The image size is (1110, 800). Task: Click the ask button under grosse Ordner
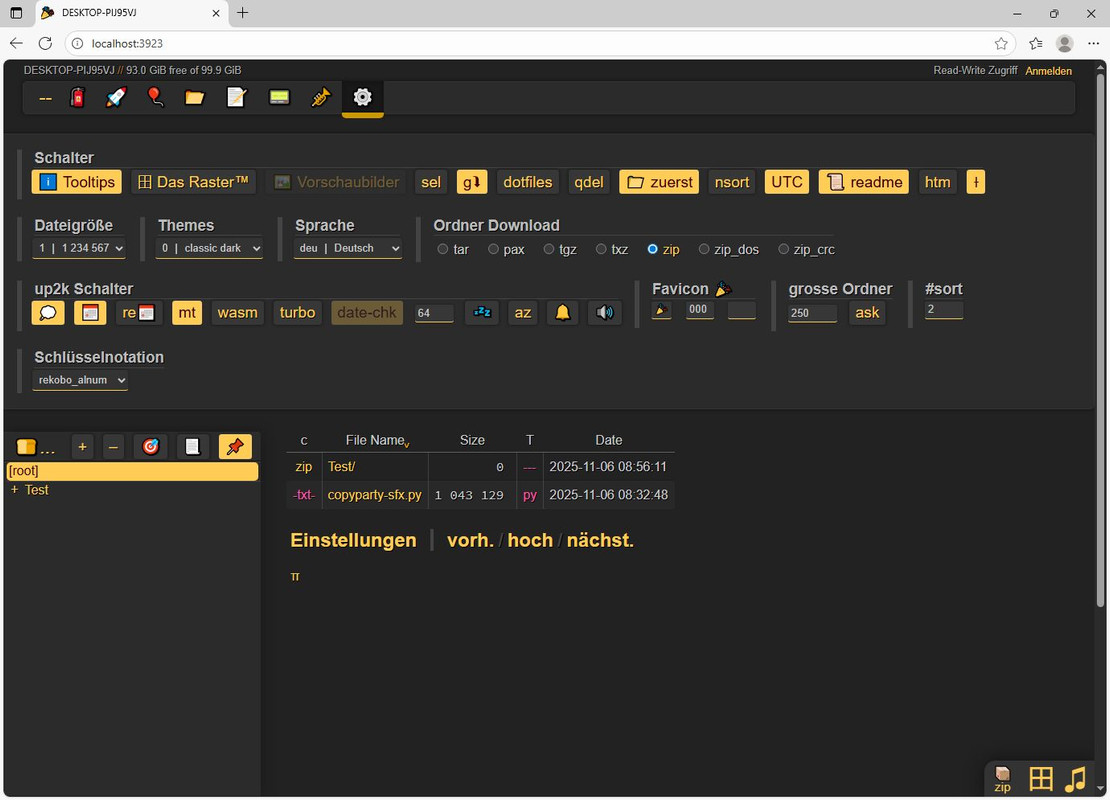tap(867, 313)
